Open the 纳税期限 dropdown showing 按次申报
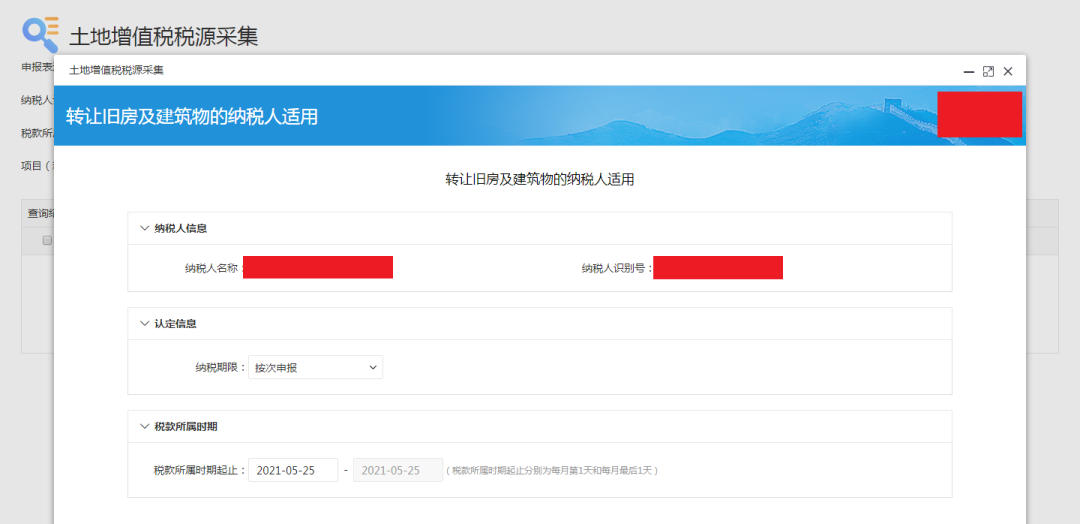Viewport: 1080px width, 524px height. click(315, 368)
